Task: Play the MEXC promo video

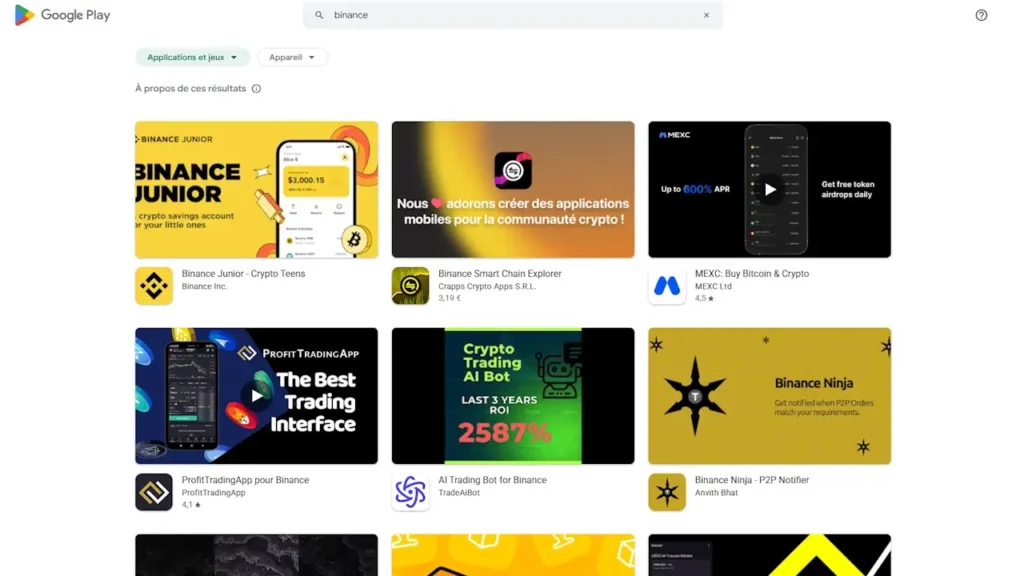Action: pyautogui.click(x=770, y=189)
